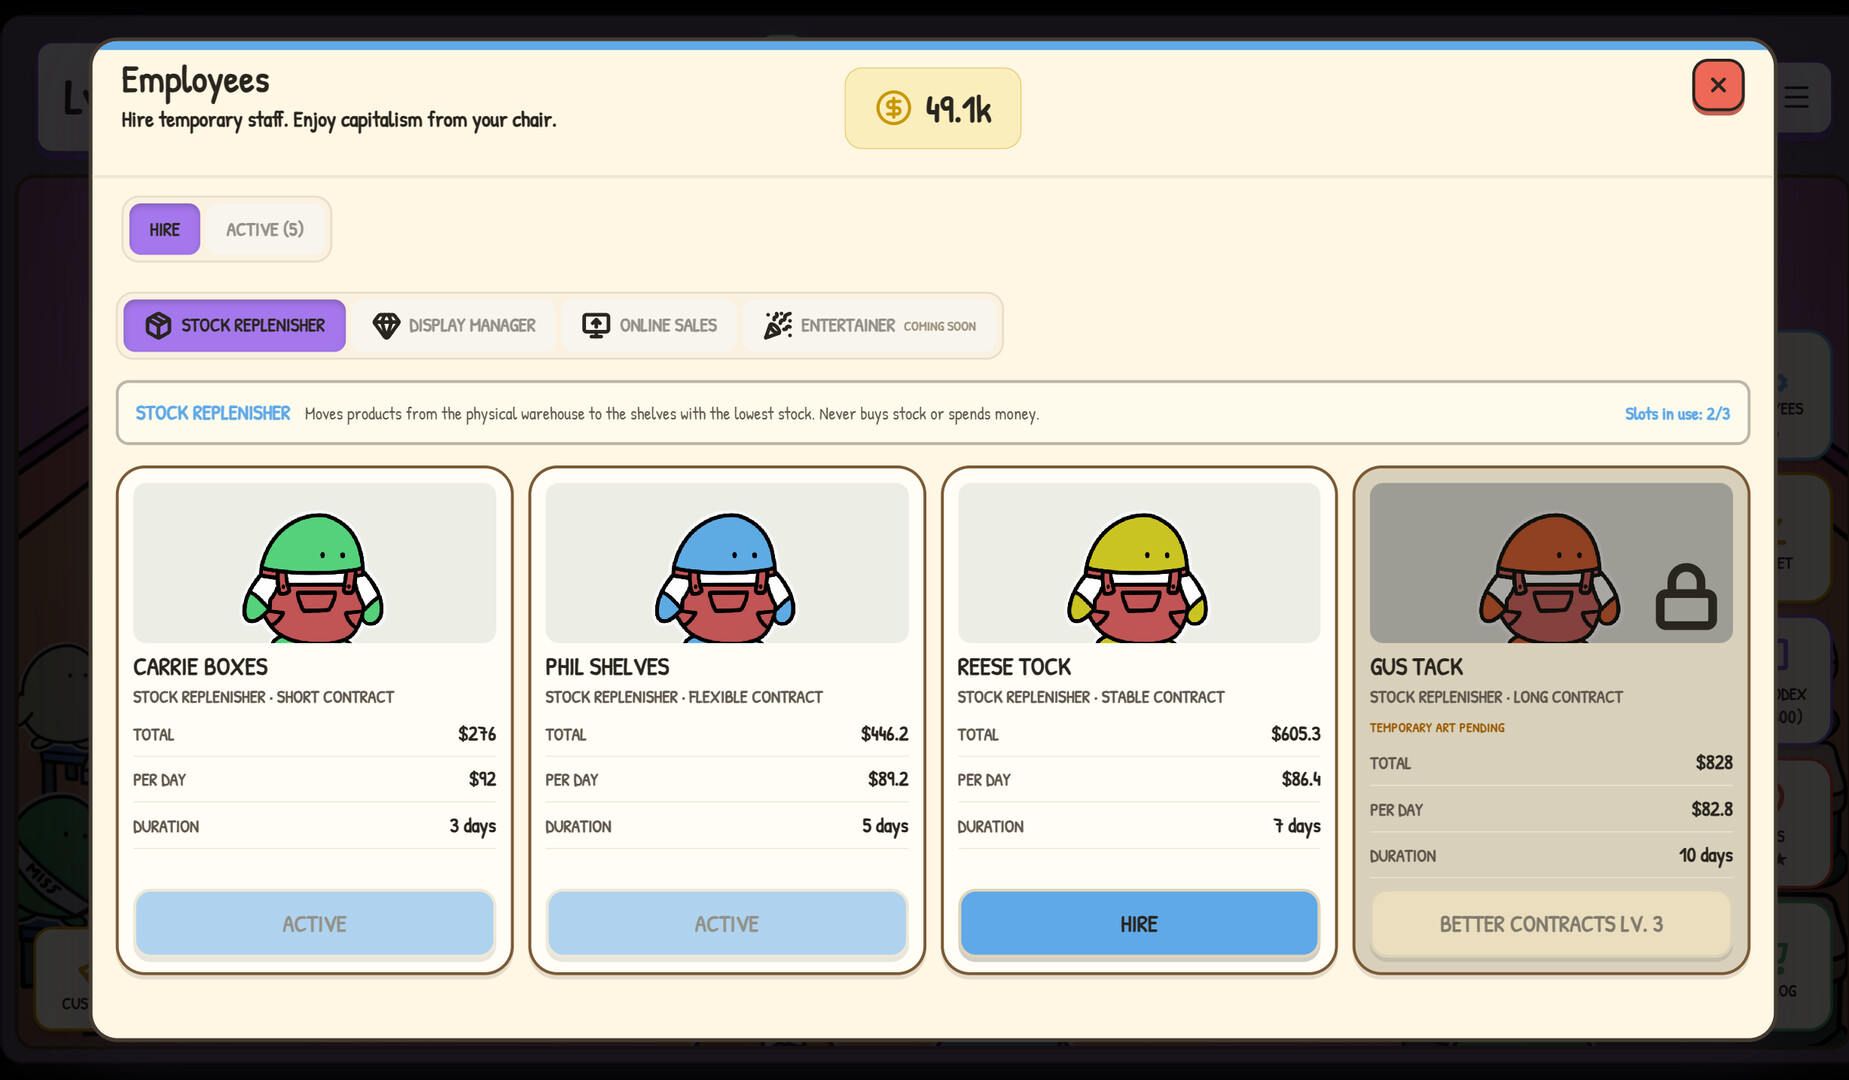This screenshot has height=1080, width=1849.
Task: Switch to Online Sales category
Action: tap(650, 325)
